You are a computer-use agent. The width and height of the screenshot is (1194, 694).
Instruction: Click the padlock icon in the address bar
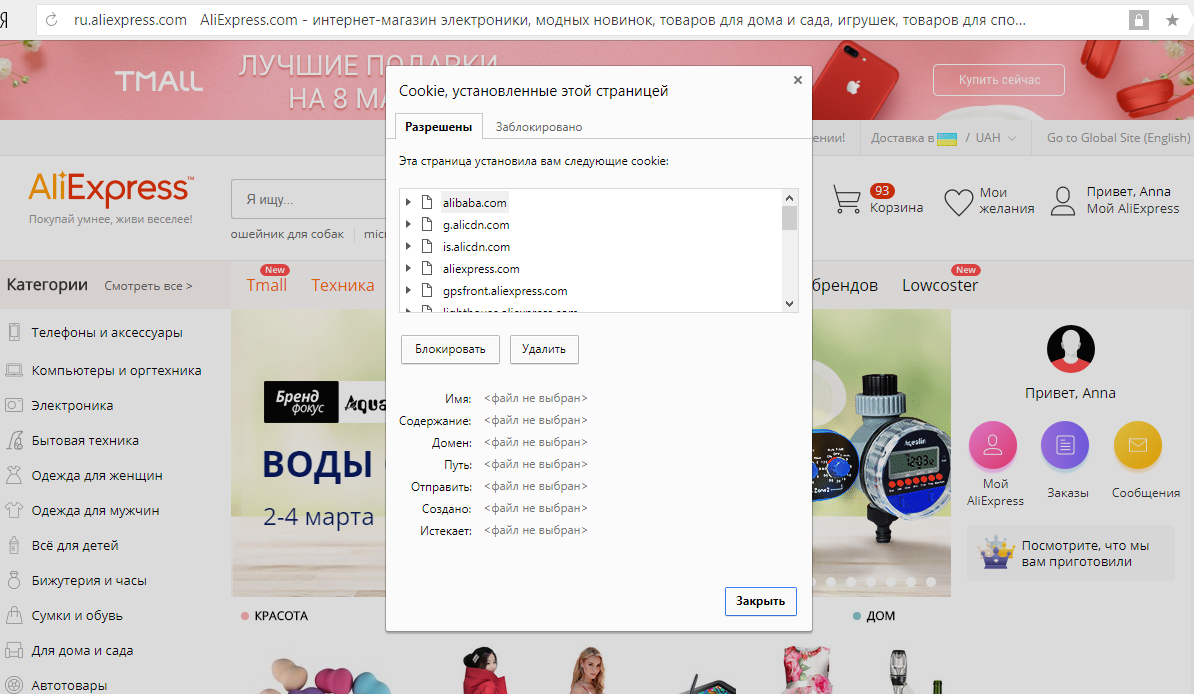(1138, 21)
